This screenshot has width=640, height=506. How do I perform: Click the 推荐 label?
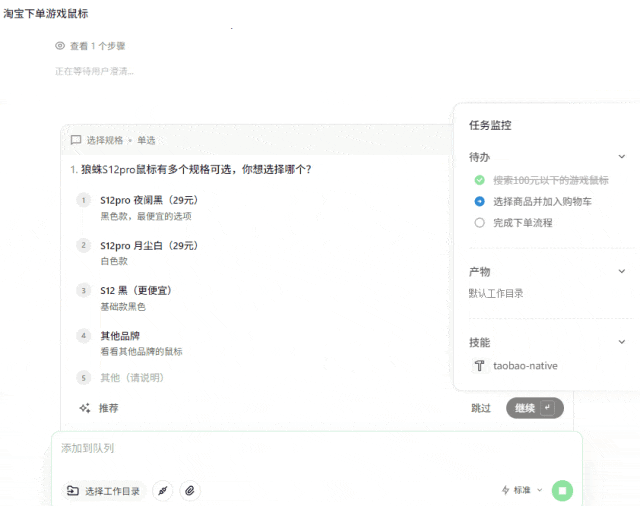pyautogui.click(x=109, y=408)
